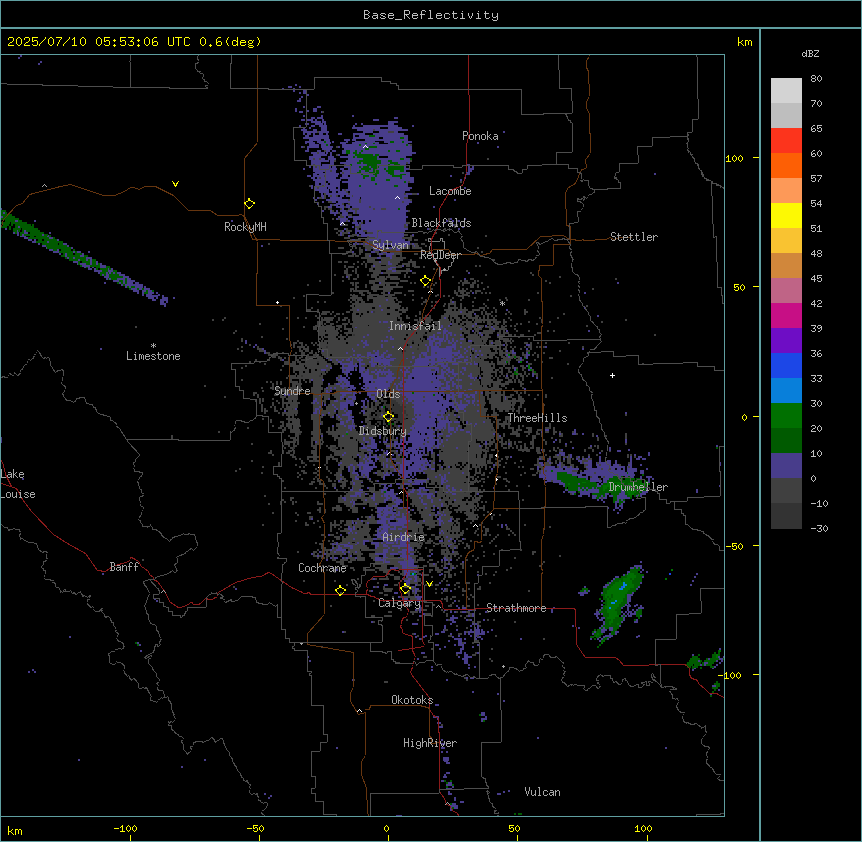Select the light gray 70-80 dBZ swatch

tap(786, 91)
